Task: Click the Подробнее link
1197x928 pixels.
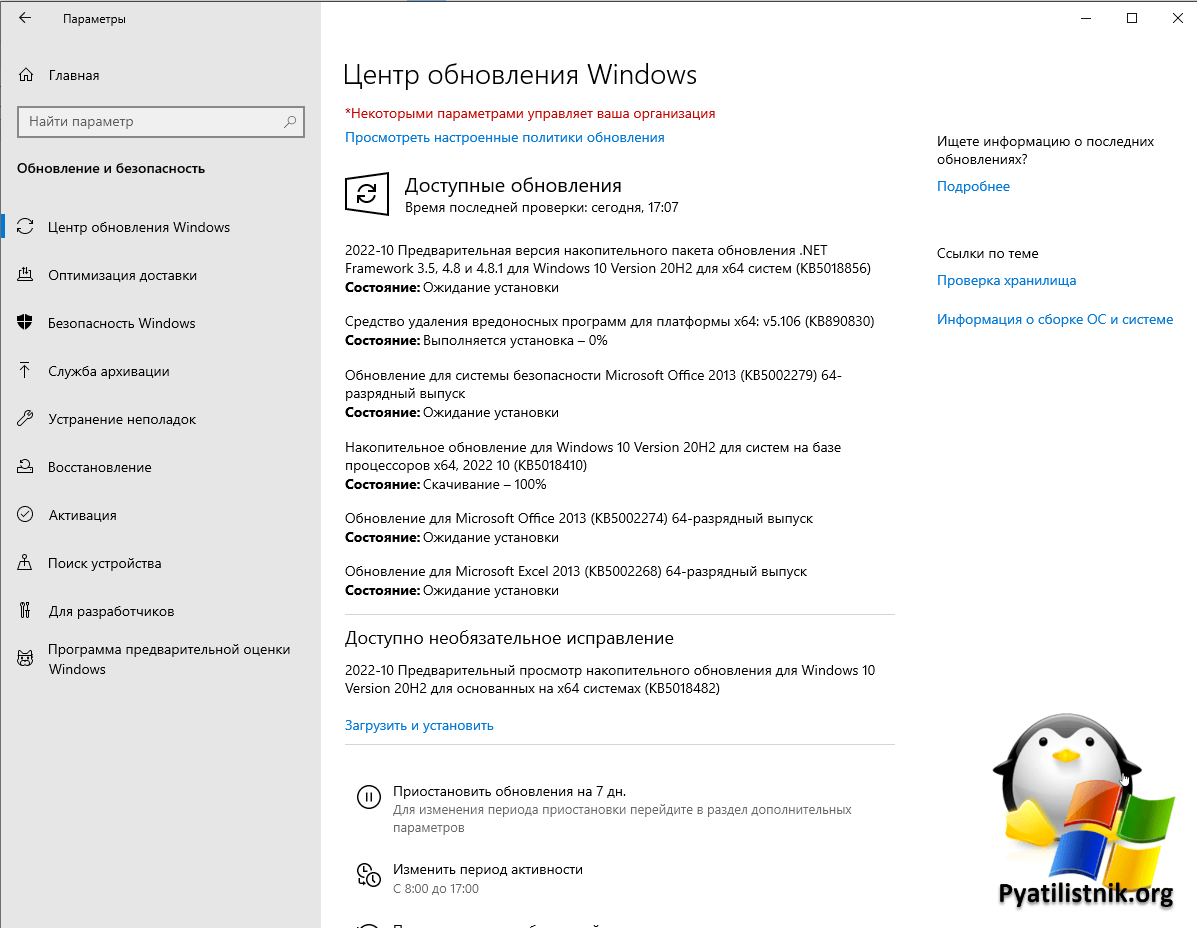Action: tap(973, 186)
